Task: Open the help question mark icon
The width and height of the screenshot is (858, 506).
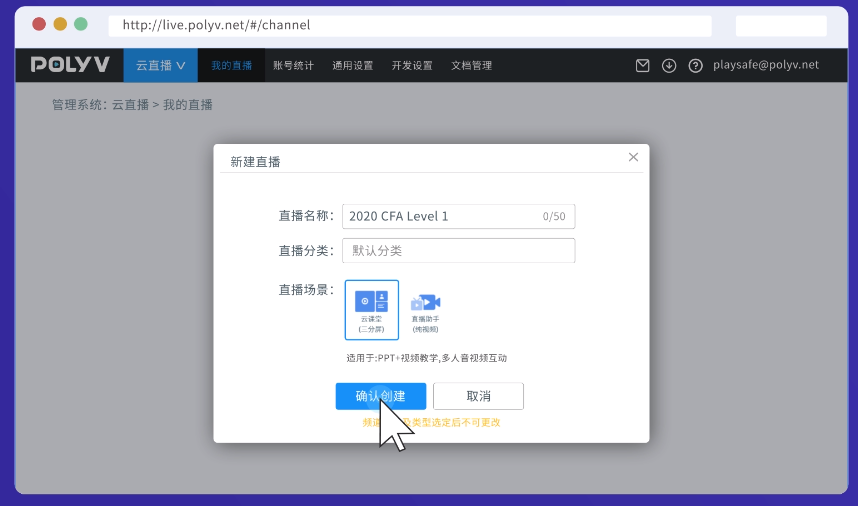Action: [x=695, y=66]
